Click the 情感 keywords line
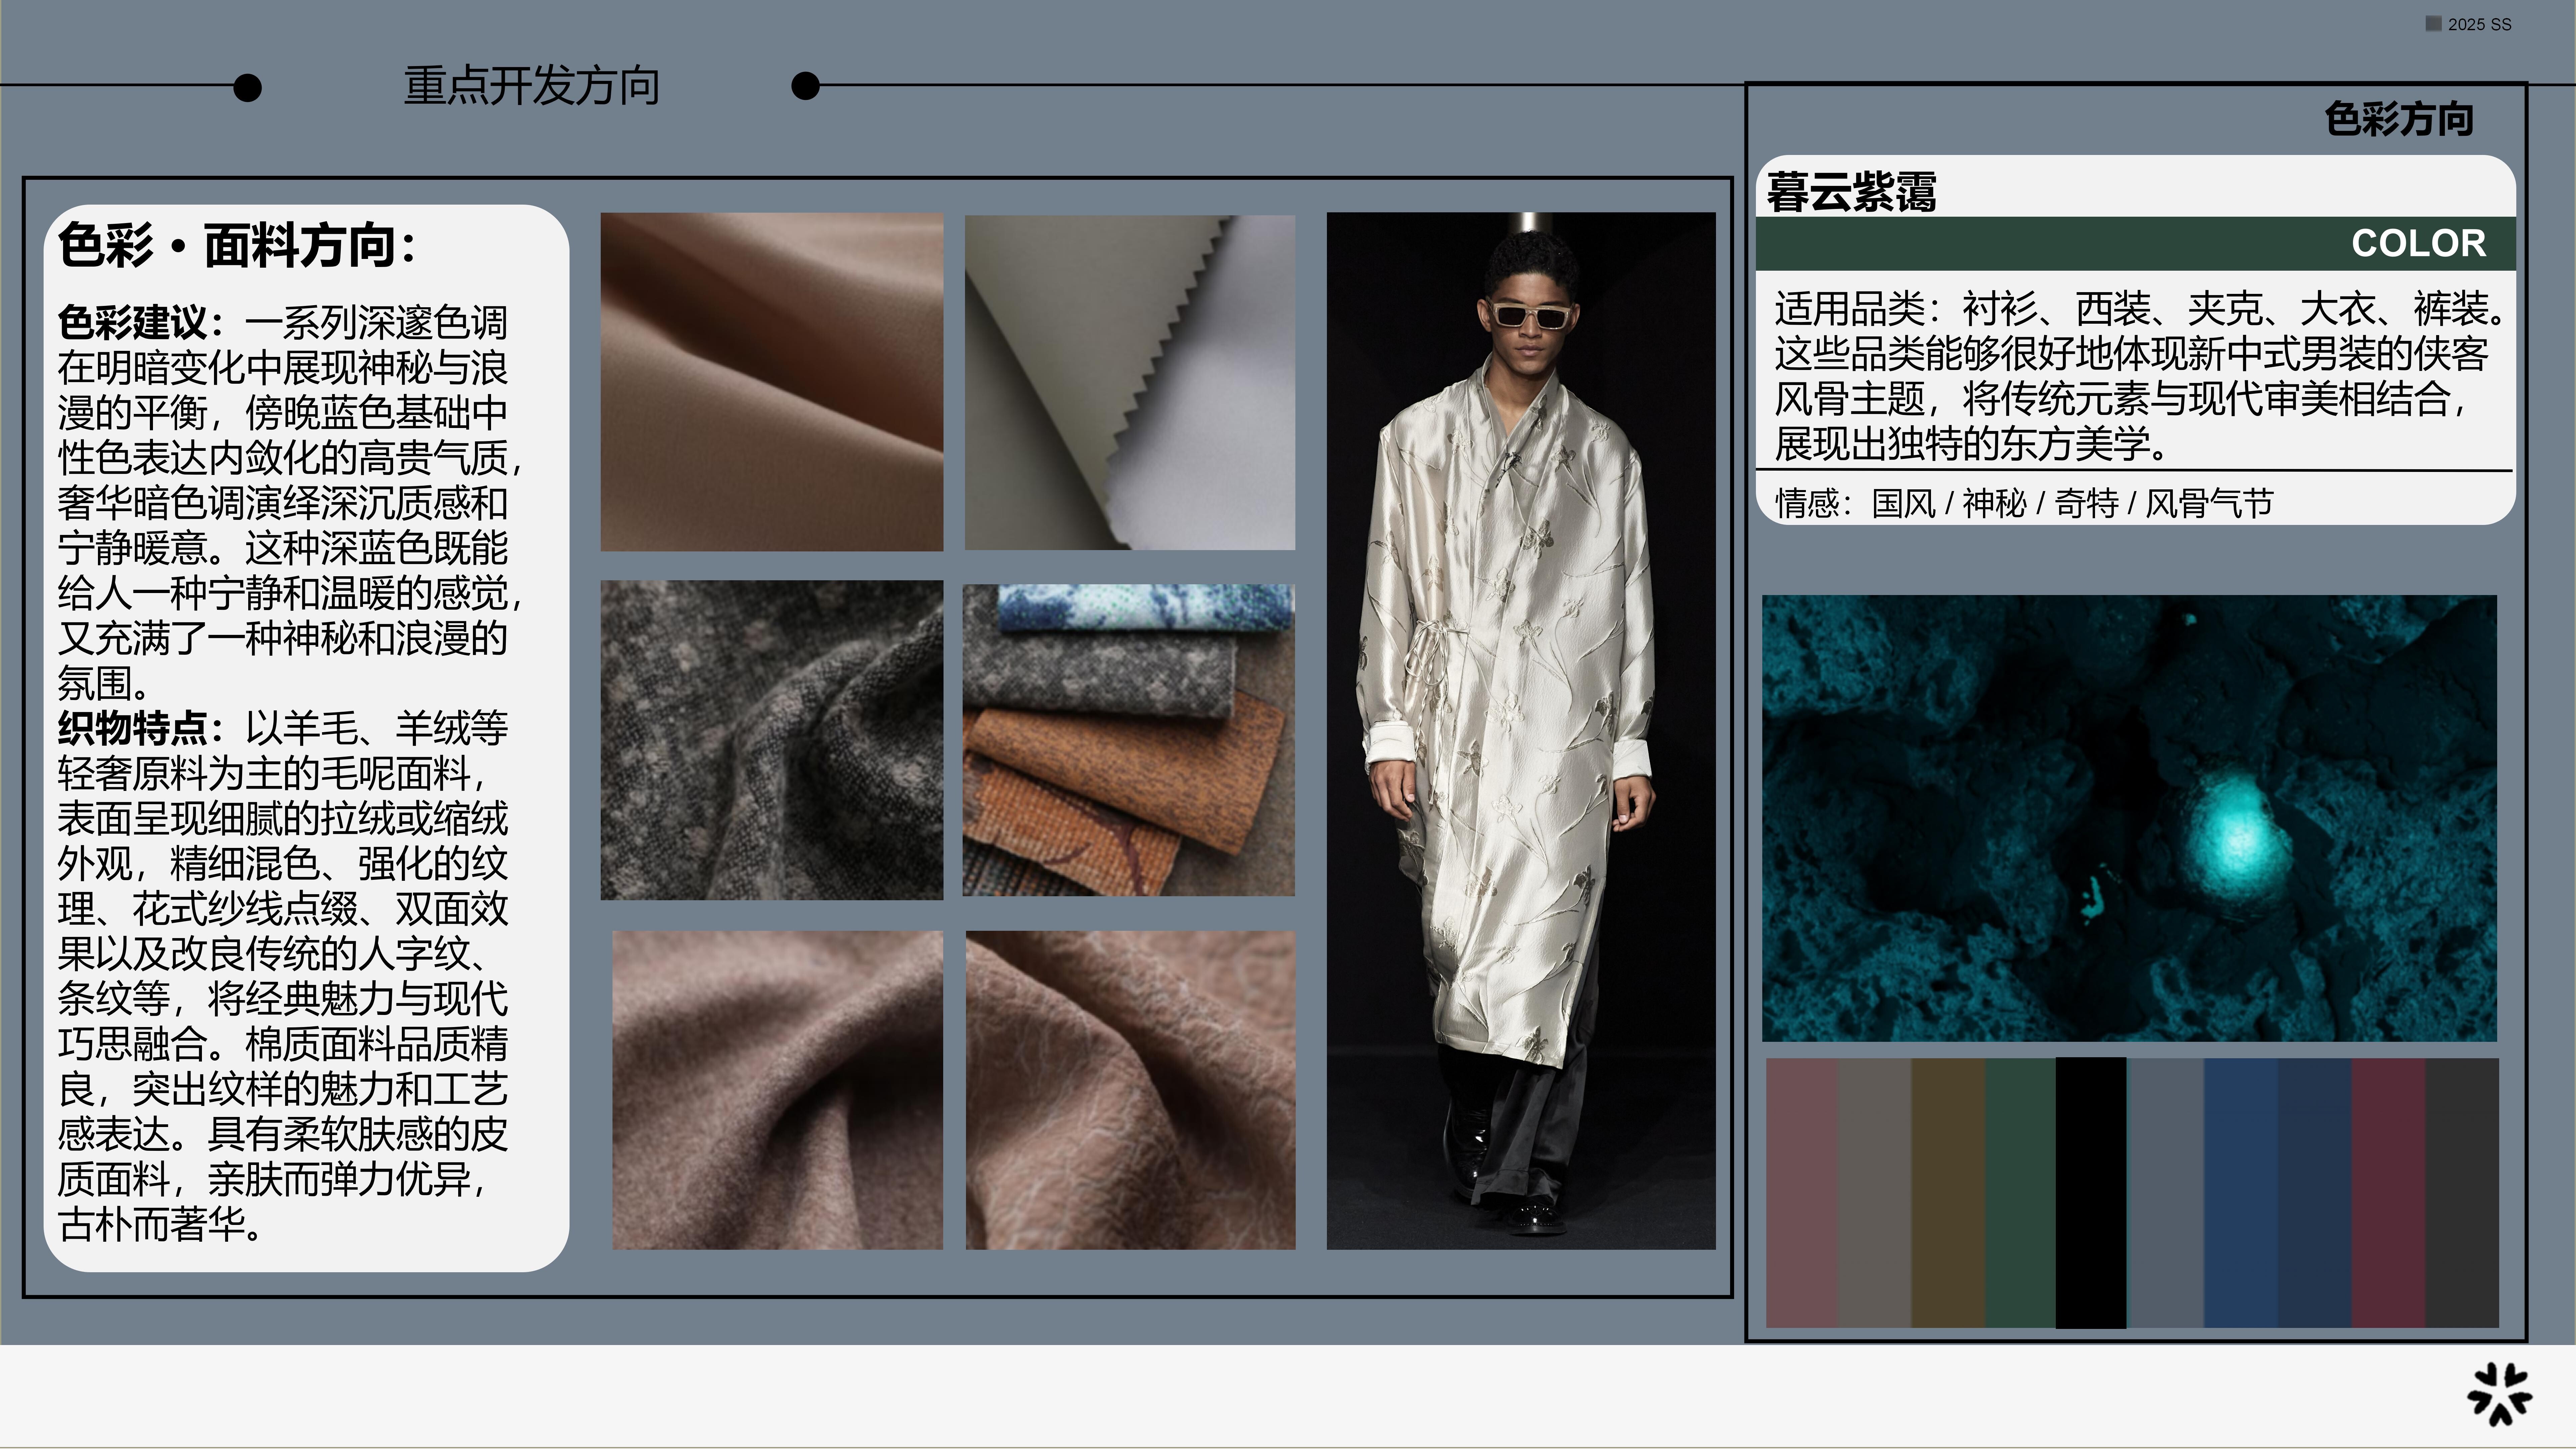Screen dimensions: 2576x1449 pos(2024,503)
